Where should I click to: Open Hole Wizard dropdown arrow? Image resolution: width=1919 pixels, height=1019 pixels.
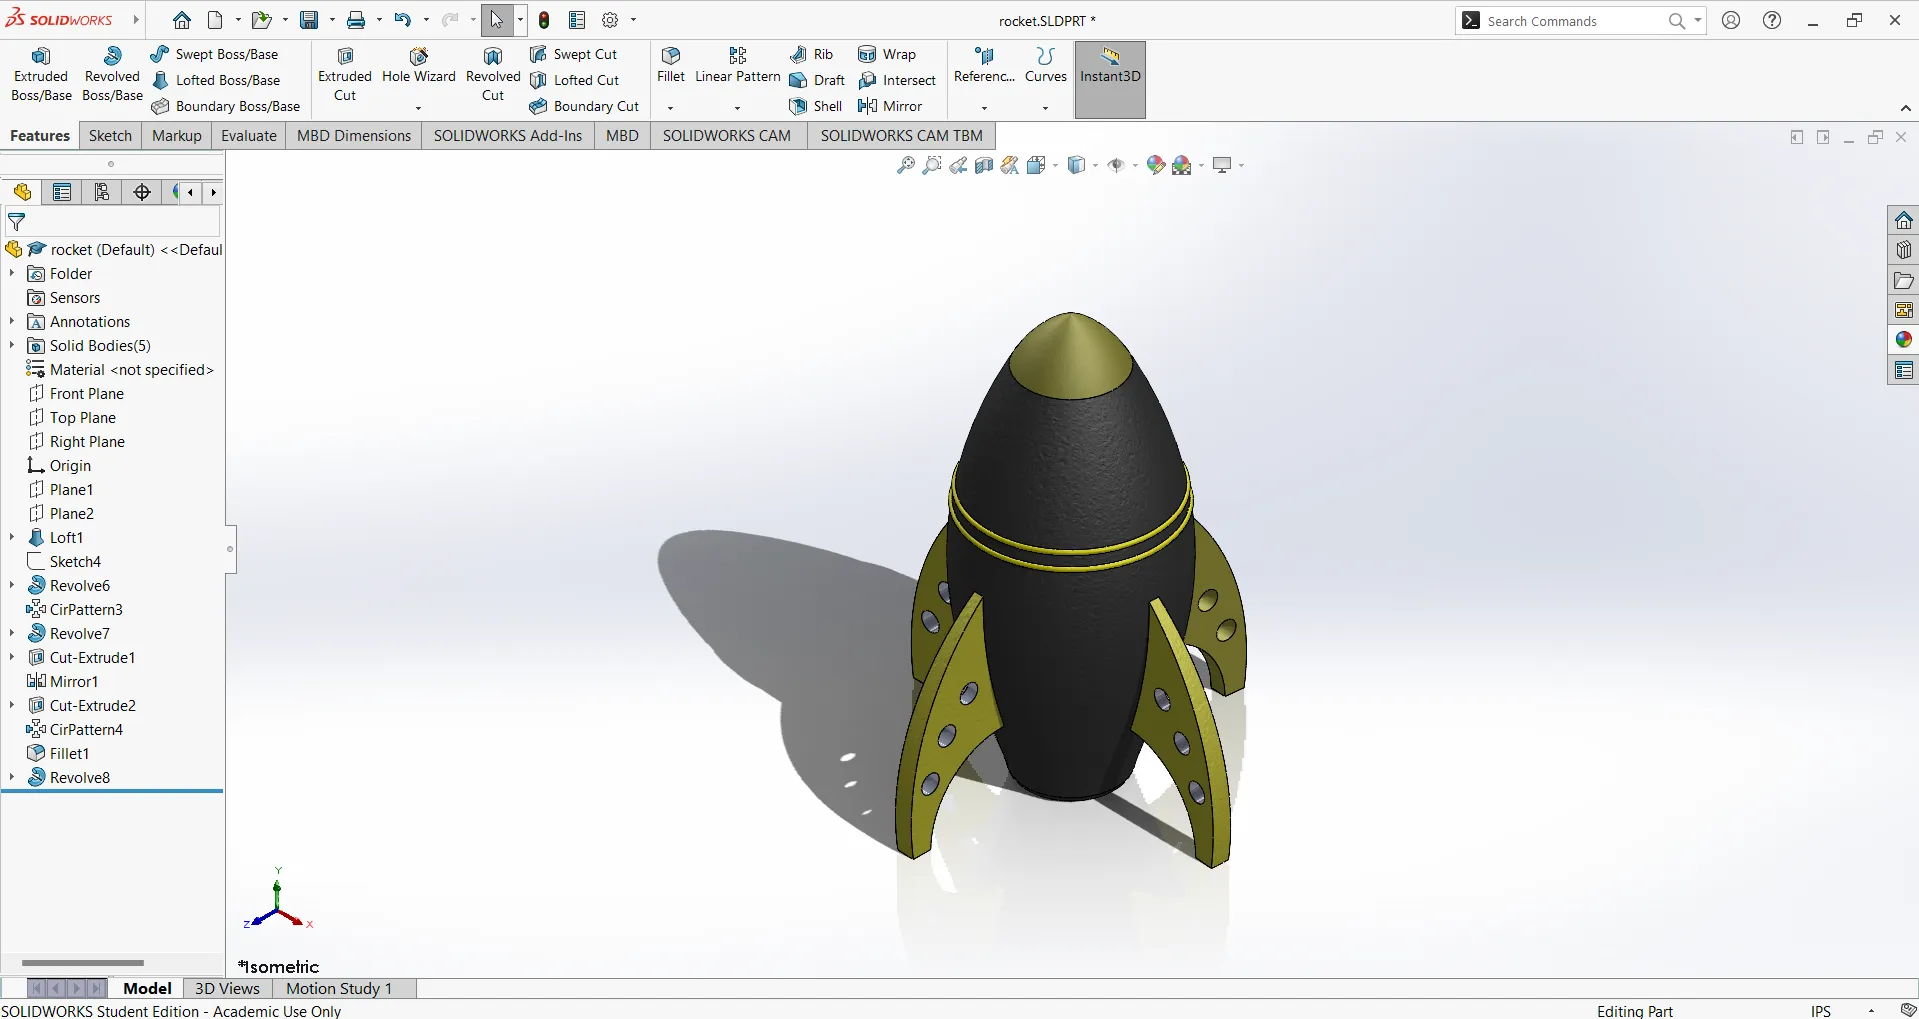[x=418, y=108]
